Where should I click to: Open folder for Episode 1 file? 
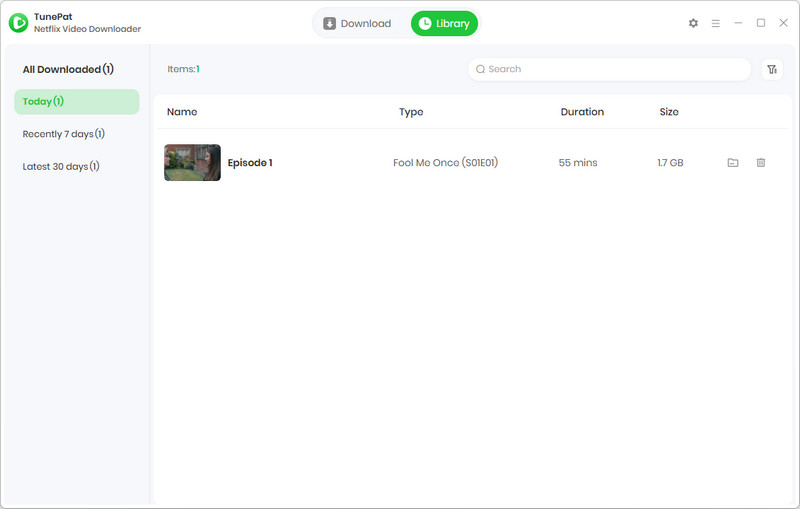tap(733, 163)
